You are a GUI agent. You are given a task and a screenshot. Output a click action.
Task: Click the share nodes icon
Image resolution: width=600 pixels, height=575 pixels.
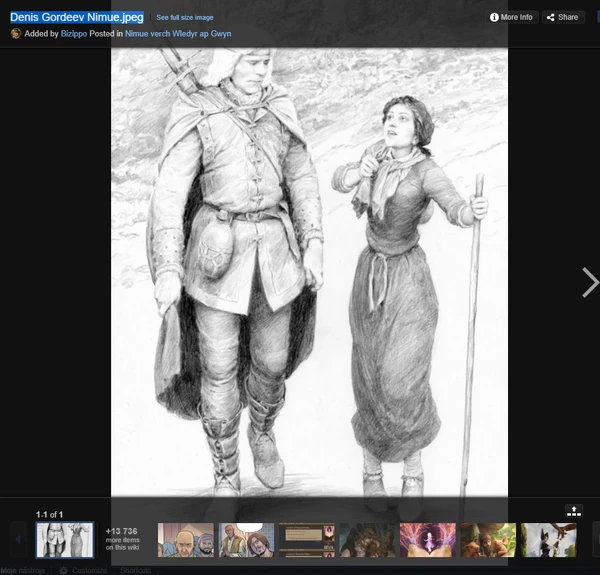click(551, 17)
